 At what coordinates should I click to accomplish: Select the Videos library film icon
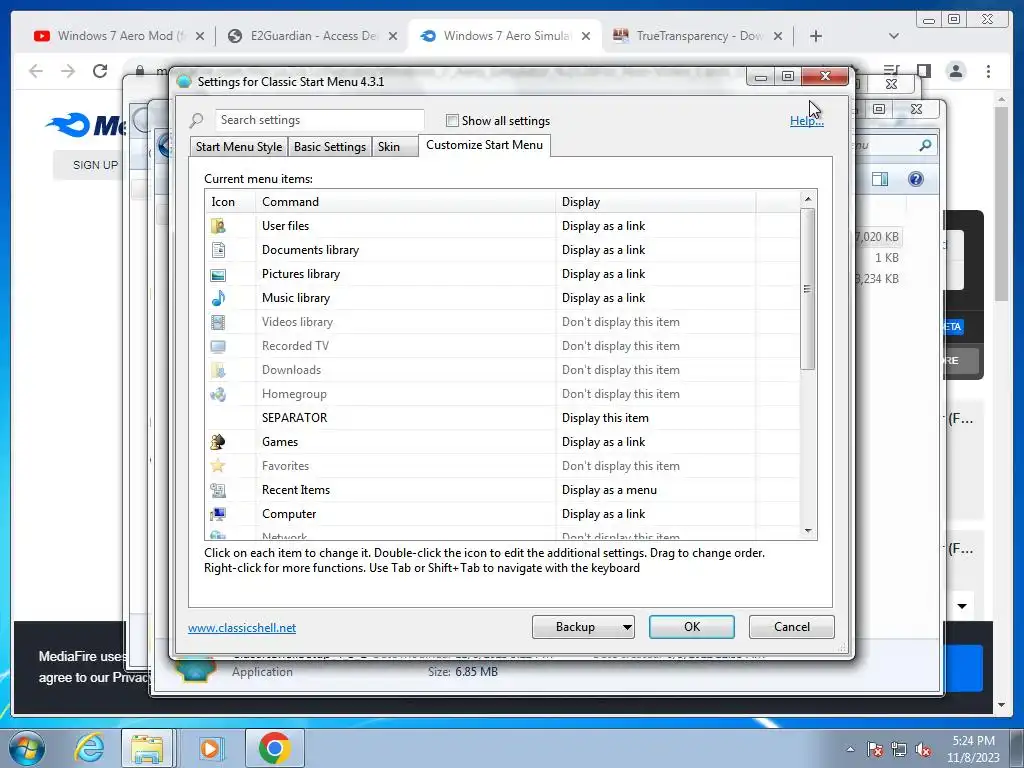[218, 322]
